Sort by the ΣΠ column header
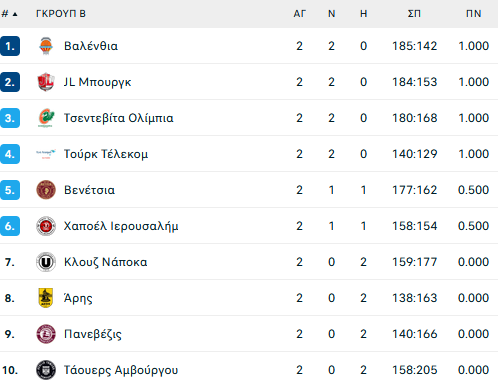Viewport: 498px width, 385px height. (x=414, y=14)
